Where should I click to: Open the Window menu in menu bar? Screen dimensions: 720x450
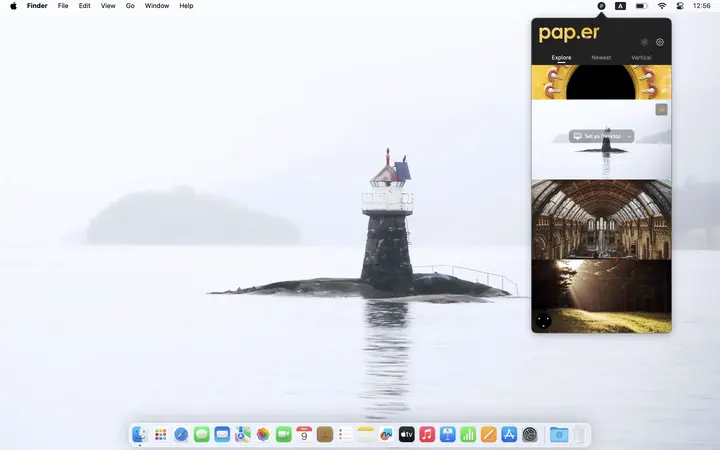pos(157,6)
